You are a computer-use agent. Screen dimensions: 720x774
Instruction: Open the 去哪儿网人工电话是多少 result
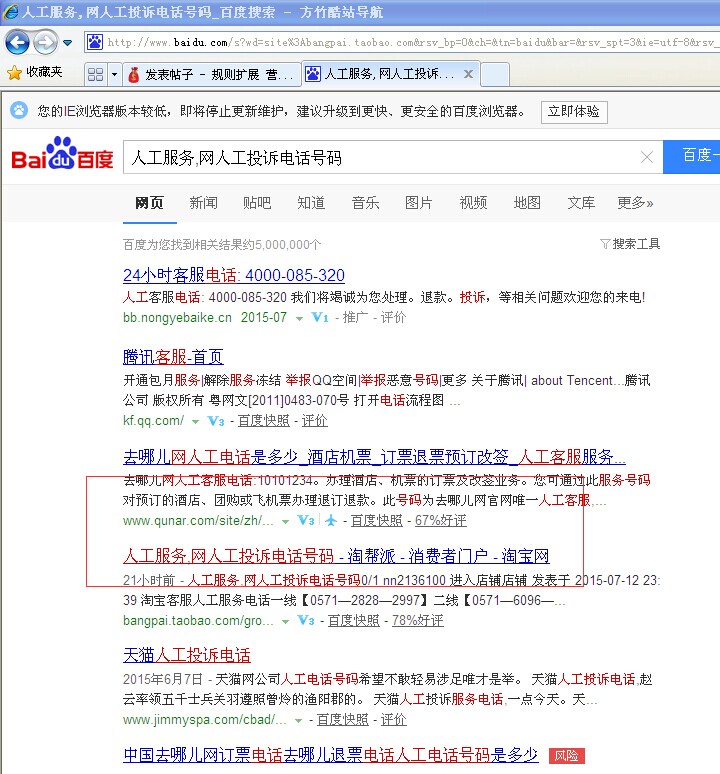[x=374, y=457]
